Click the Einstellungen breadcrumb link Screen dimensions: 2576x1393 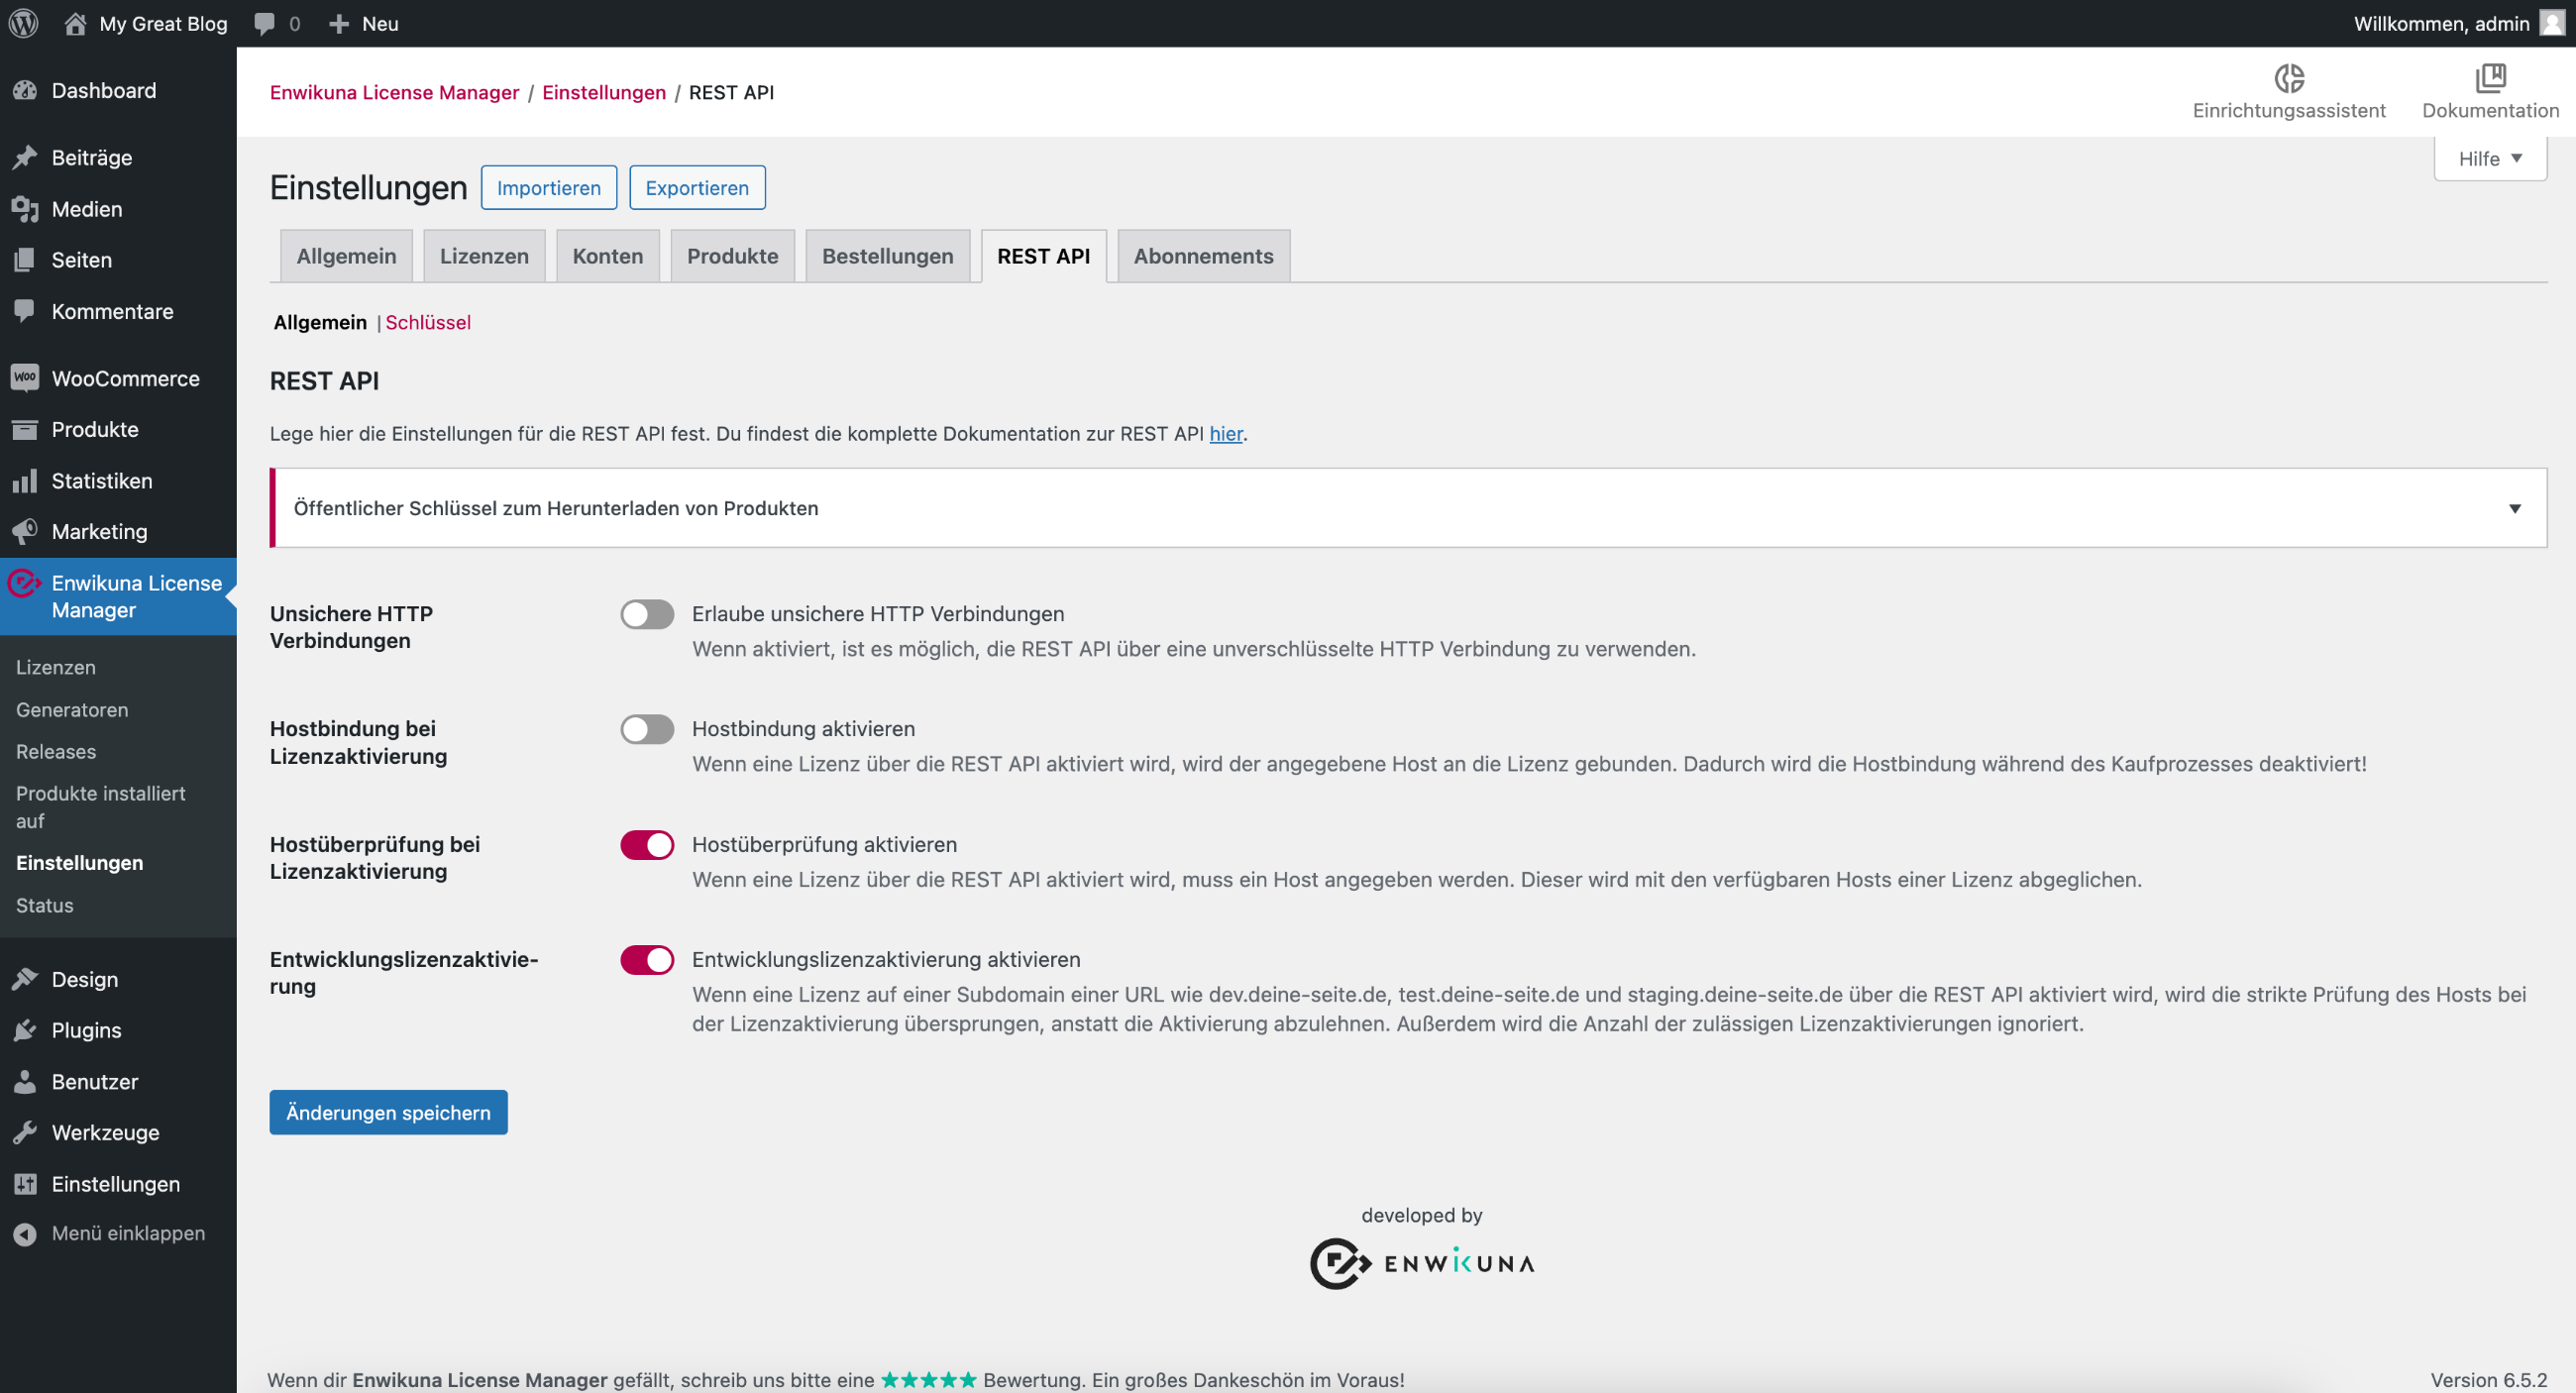click(x=604, y=92)
